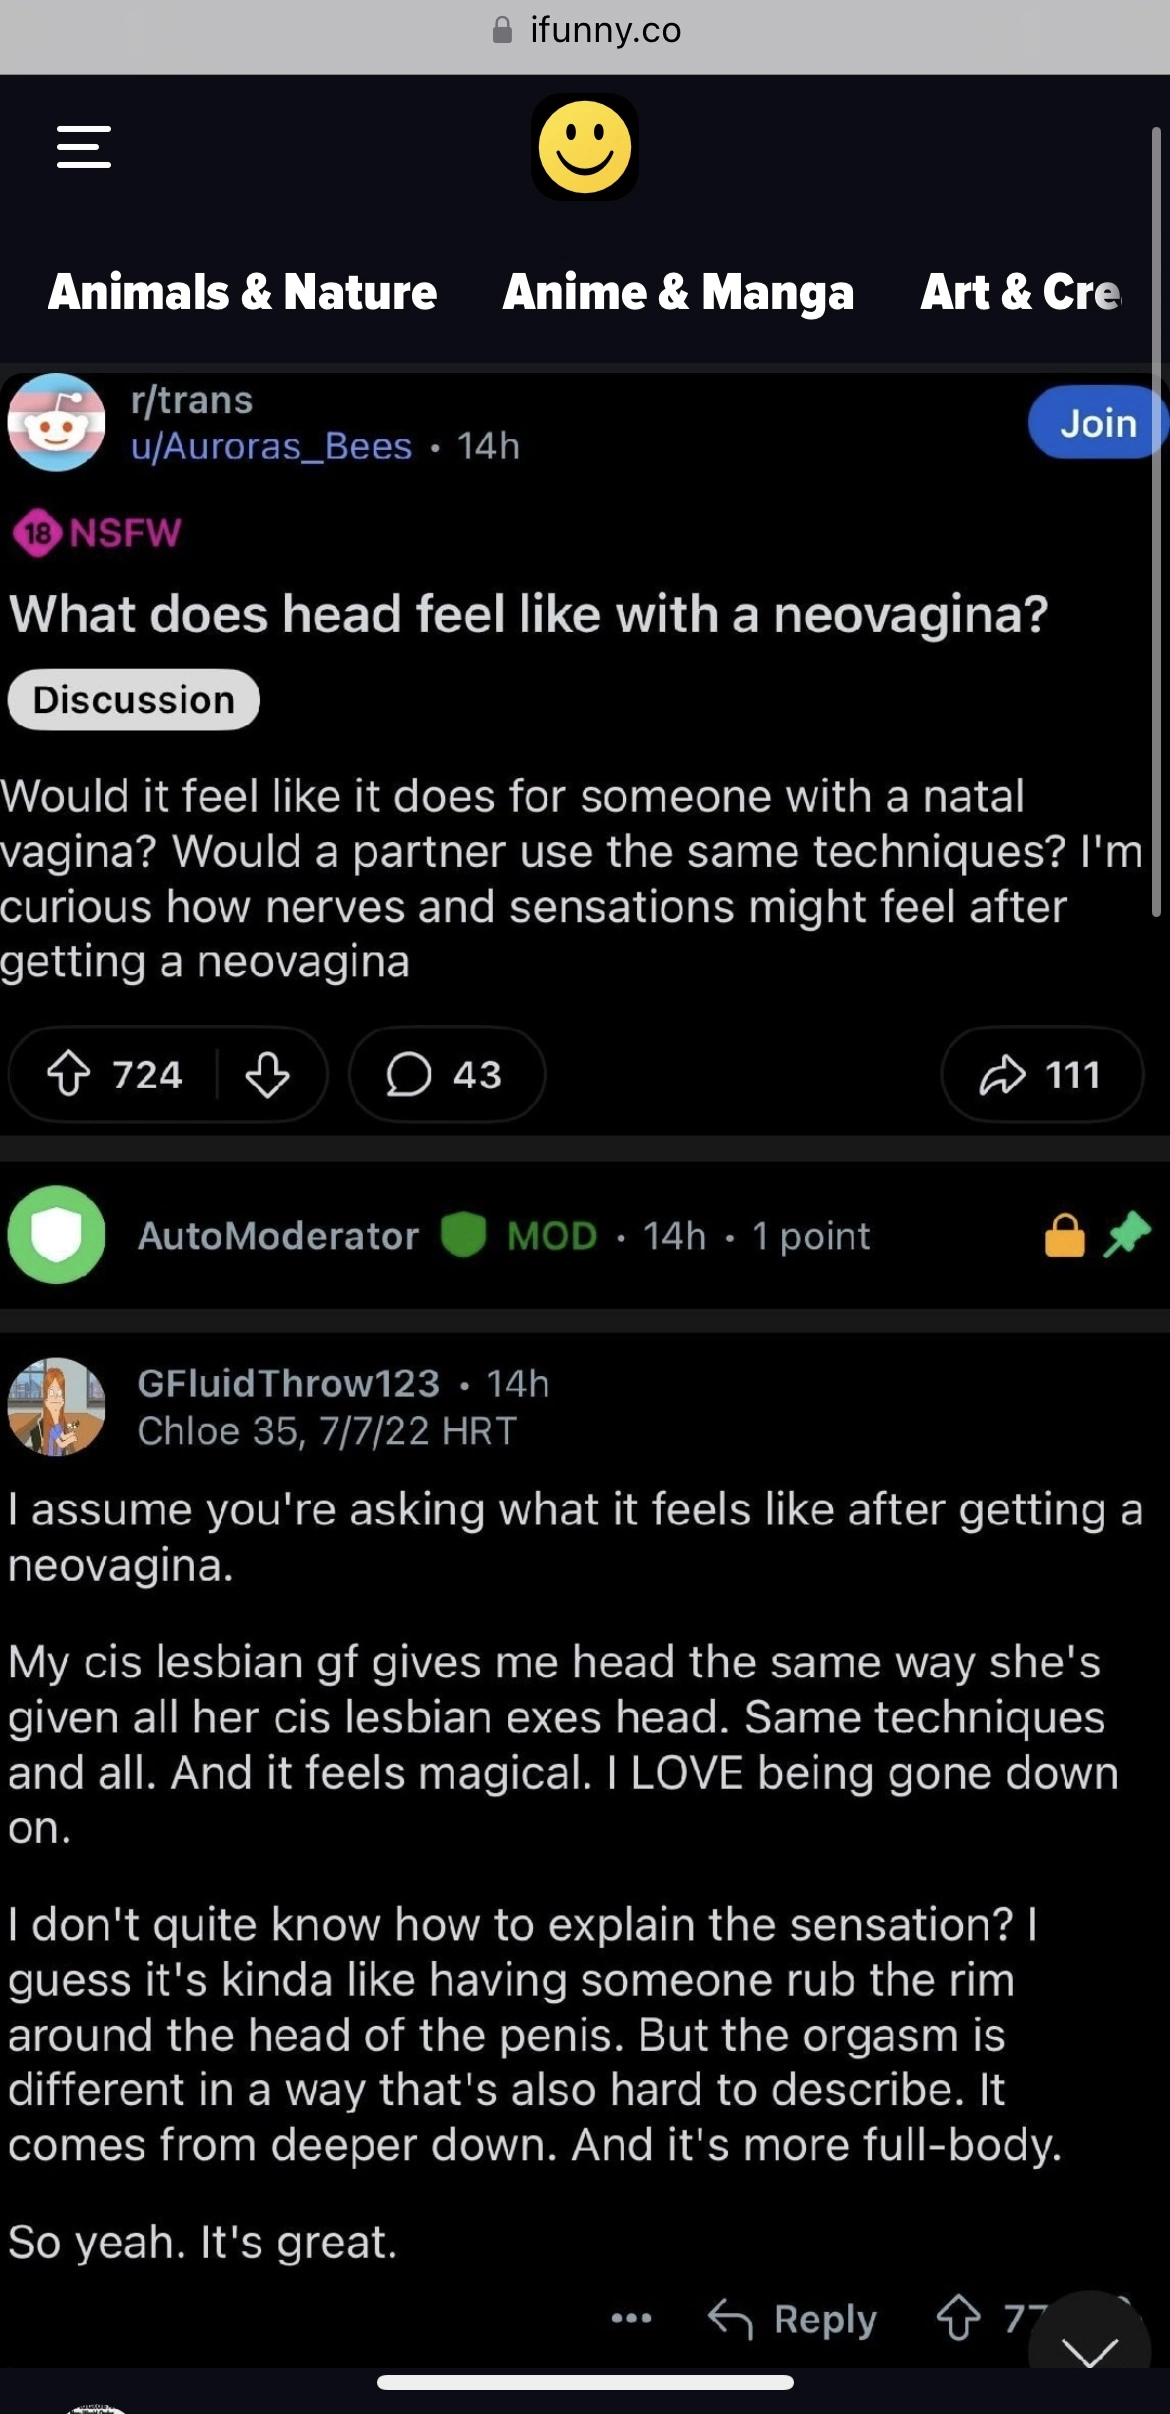The width and height of the screenshot is (1170, 2414).
Task: Join the r/trans community
Action: pos(1098,423)
